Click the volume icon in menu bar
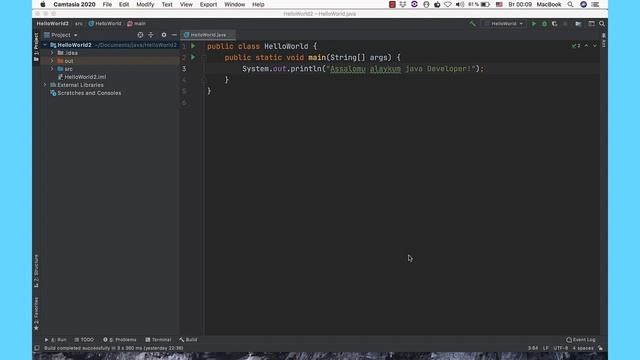 point(460,4)
